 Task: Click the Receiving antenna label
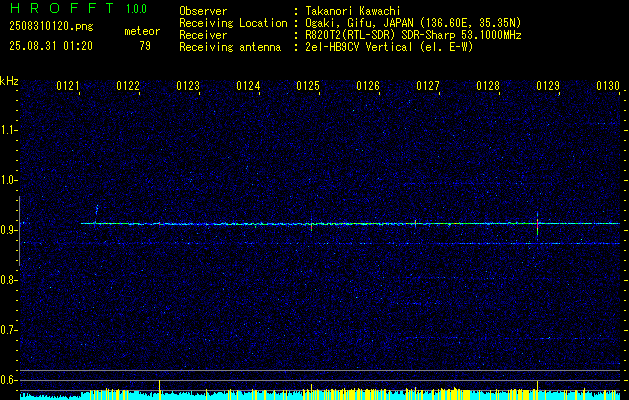click(x=230, y=47)
